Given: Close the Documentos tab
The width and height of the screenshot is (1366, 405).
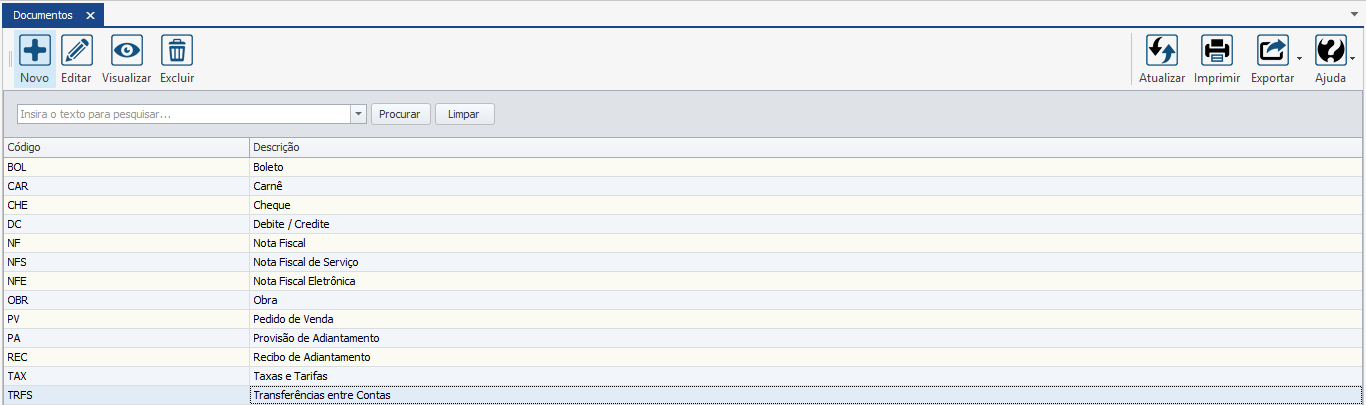Looking at the screenshot, I should [90, 16].
